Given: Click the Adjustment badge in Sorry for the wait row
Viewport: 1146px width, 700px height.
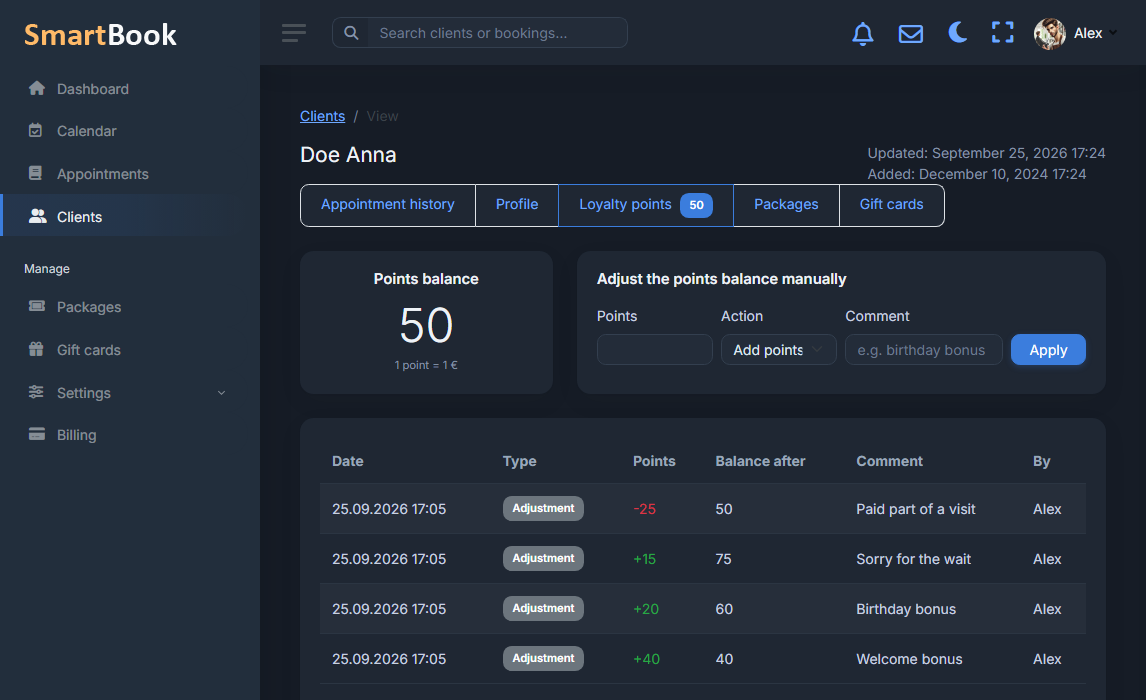Looking at the screenshot, I should pos(543,558).
